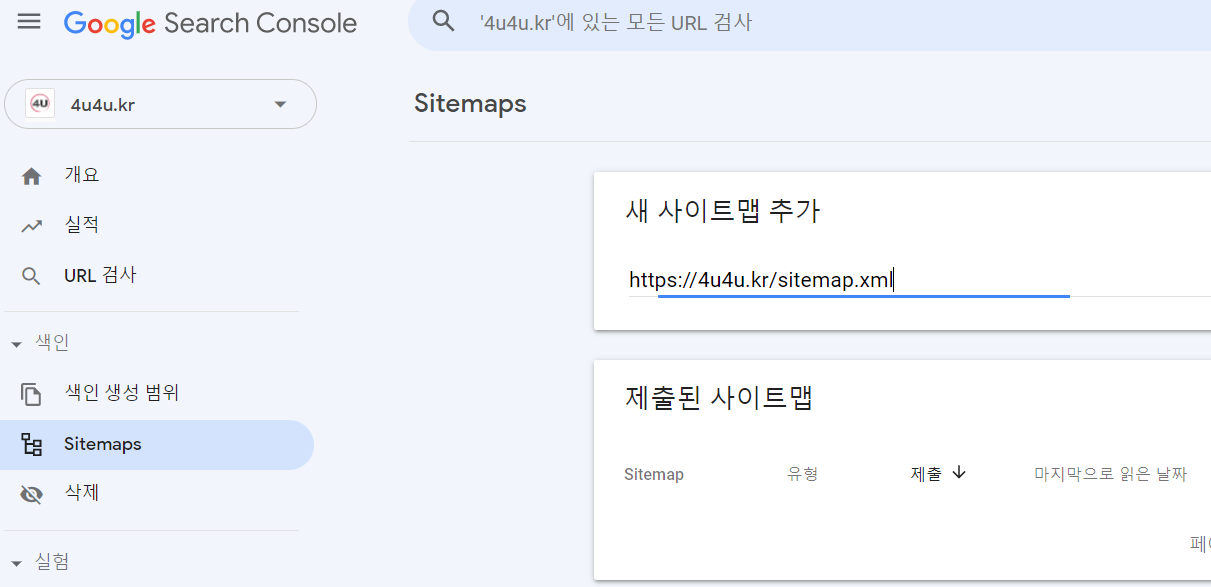Click the Google Search Console logo
1211x587 pixels.
(x=210, y=23)
